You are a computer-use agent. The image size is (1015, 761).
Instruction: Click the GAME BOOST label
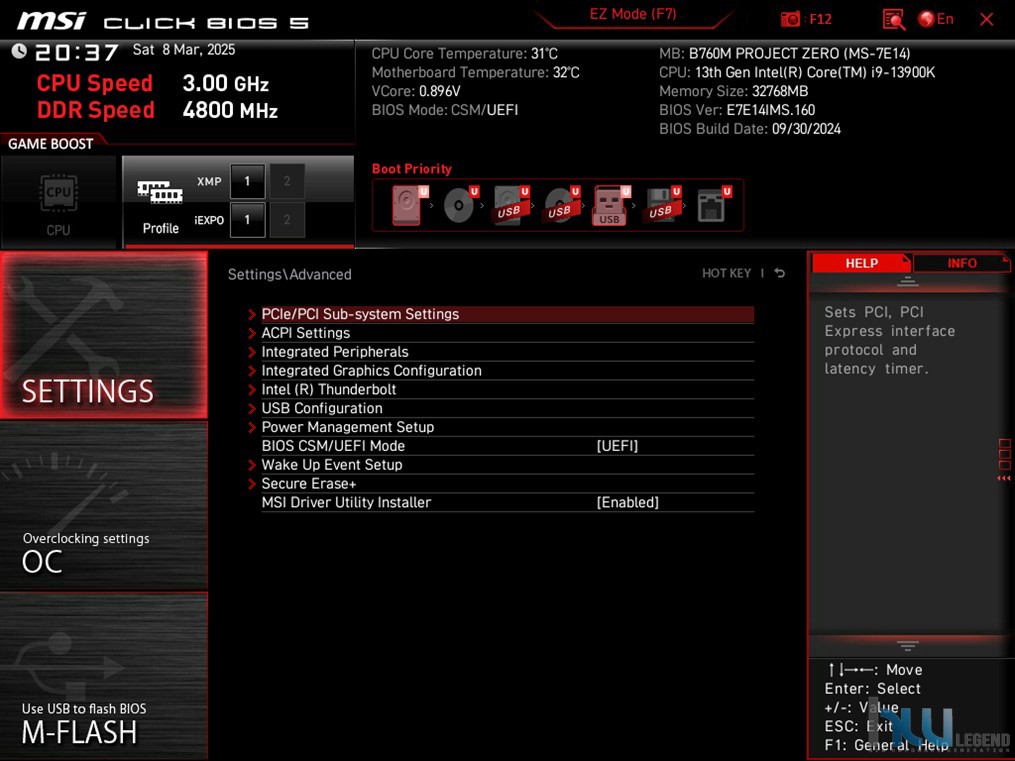50,144
